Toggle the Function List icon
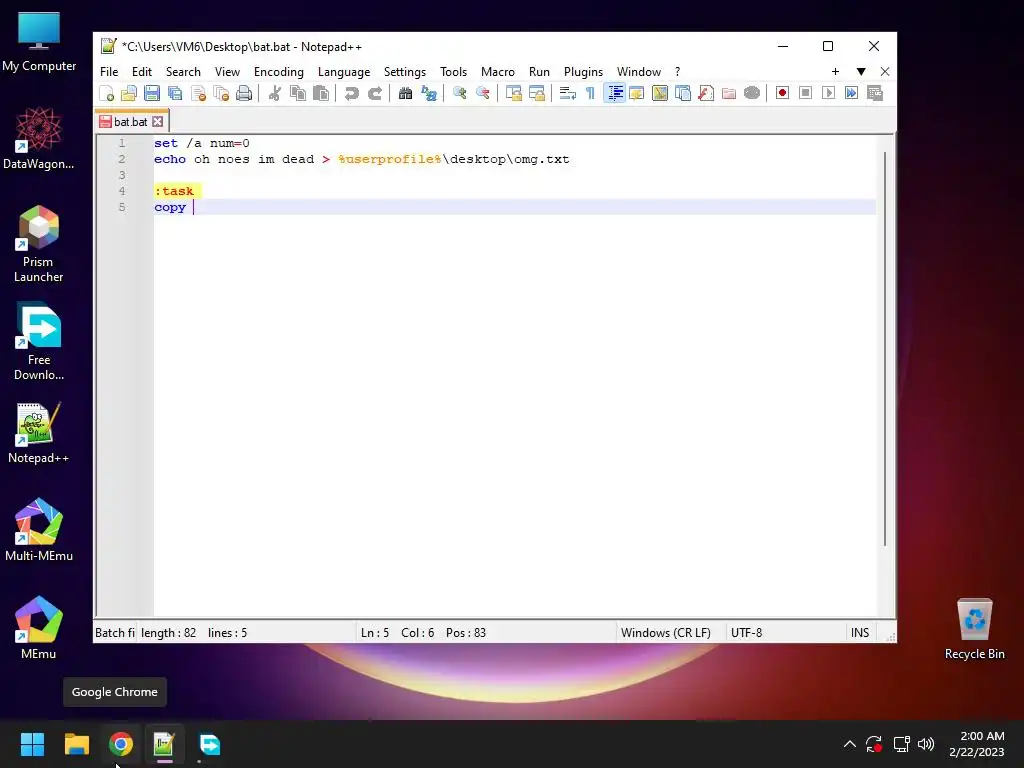 tap(706, 93)
